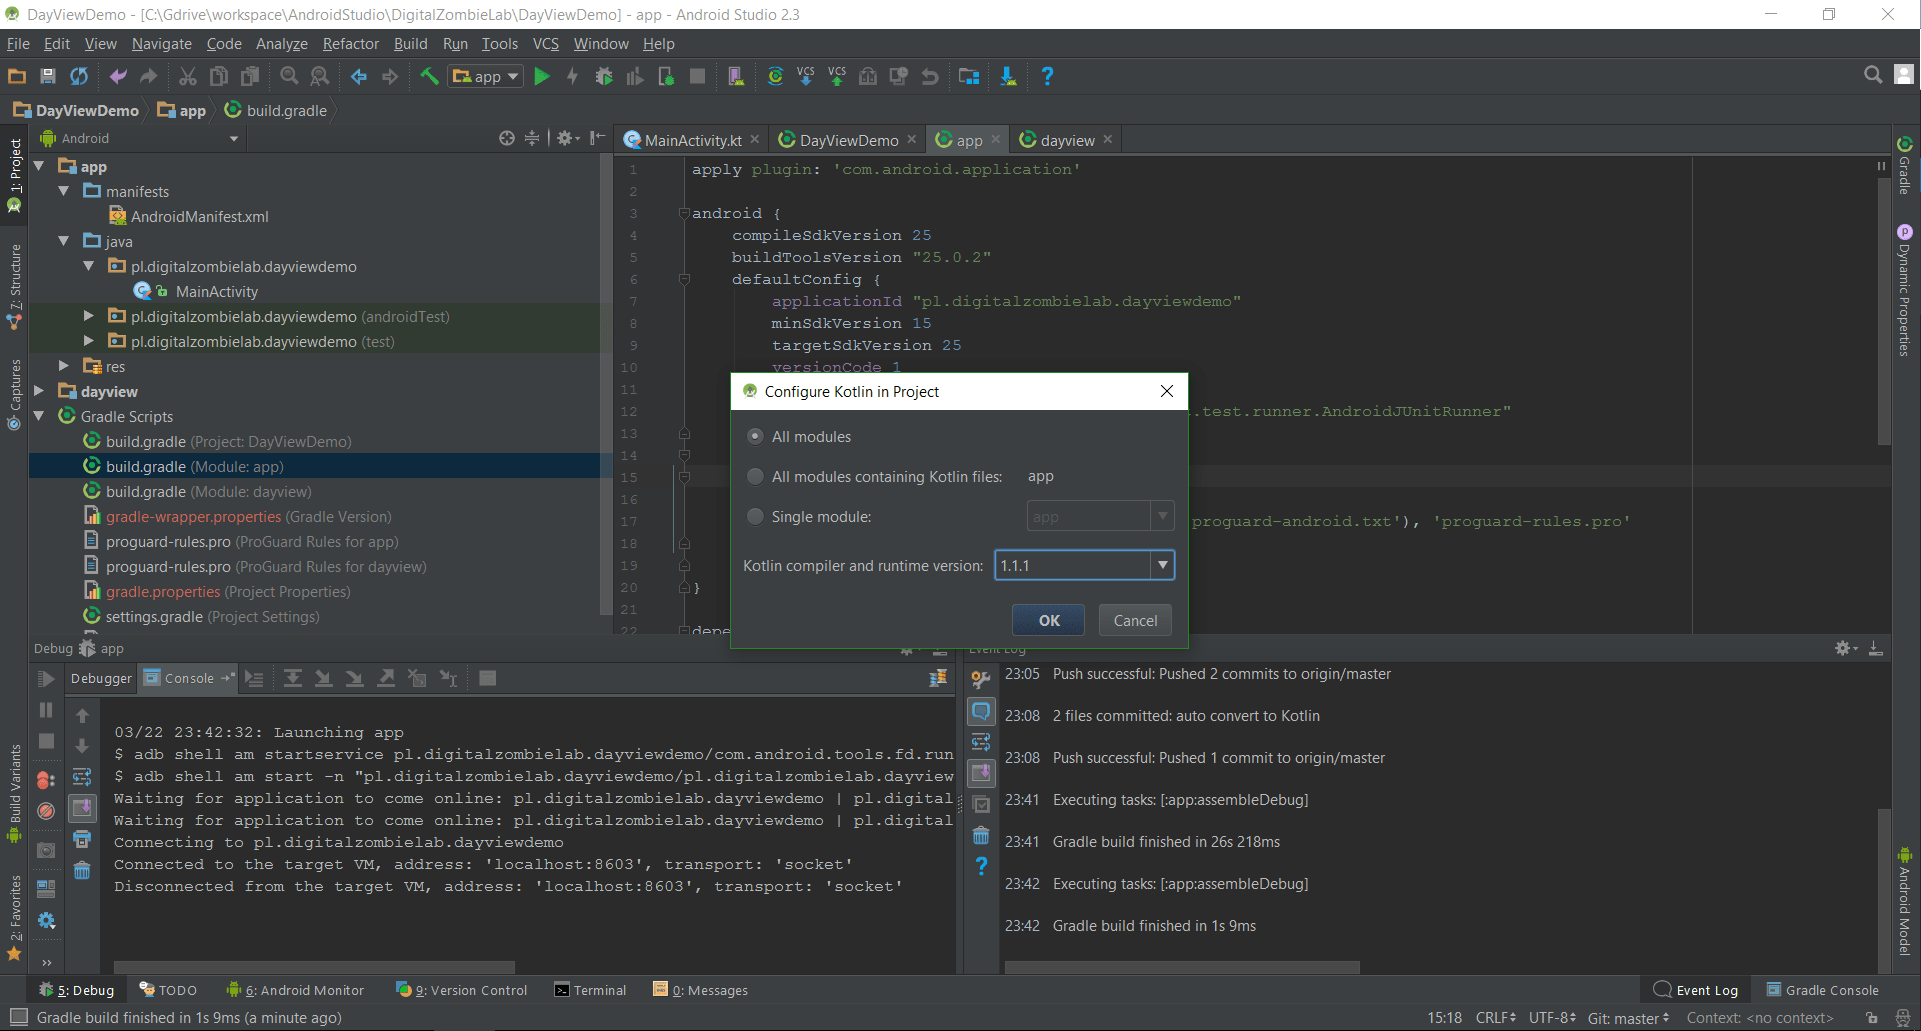Viewport: 1921px width, 1031px height.
Task: Click the Git master branch status widget
Action: 1628,1018
